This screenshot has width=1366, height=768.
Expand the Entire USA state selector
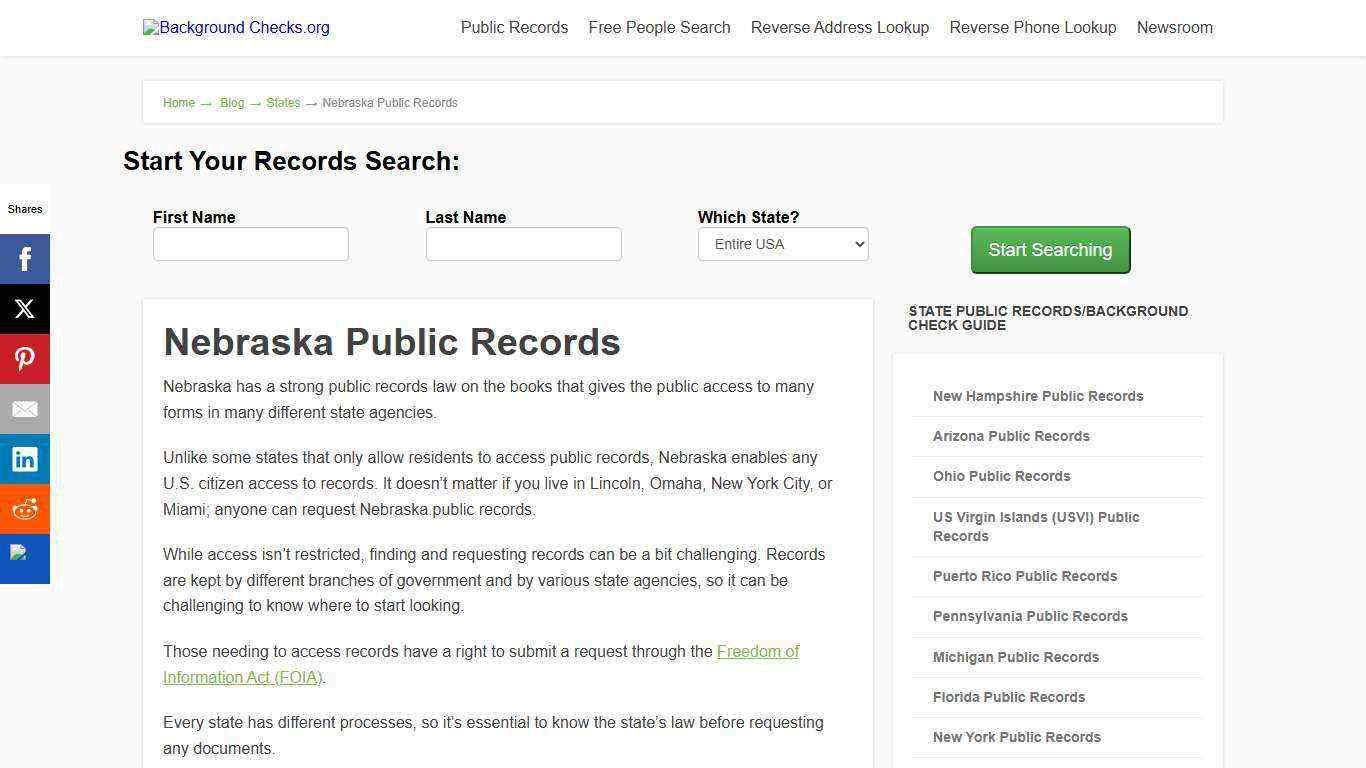[783, 243]
